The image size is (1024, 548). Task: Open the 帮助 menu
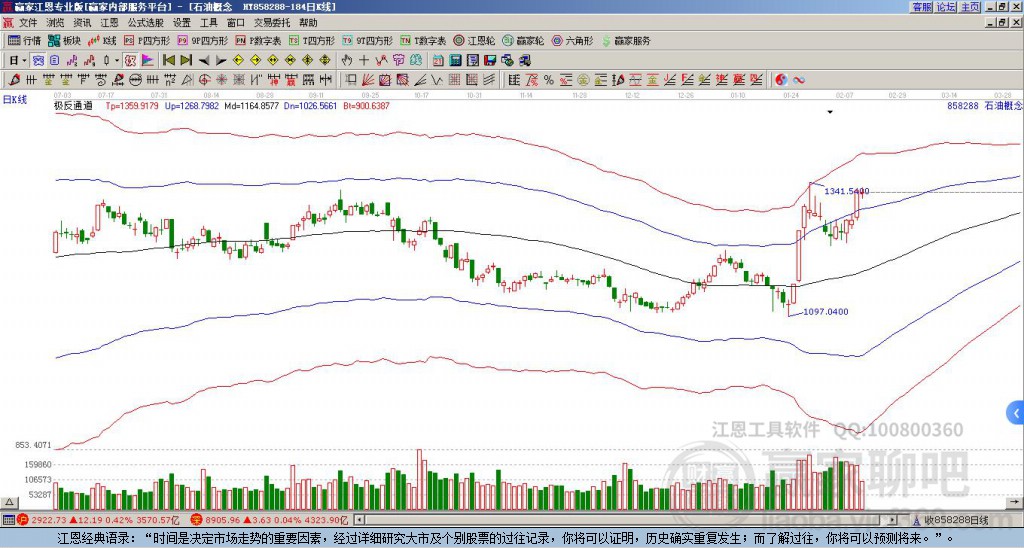coord(308,23)
